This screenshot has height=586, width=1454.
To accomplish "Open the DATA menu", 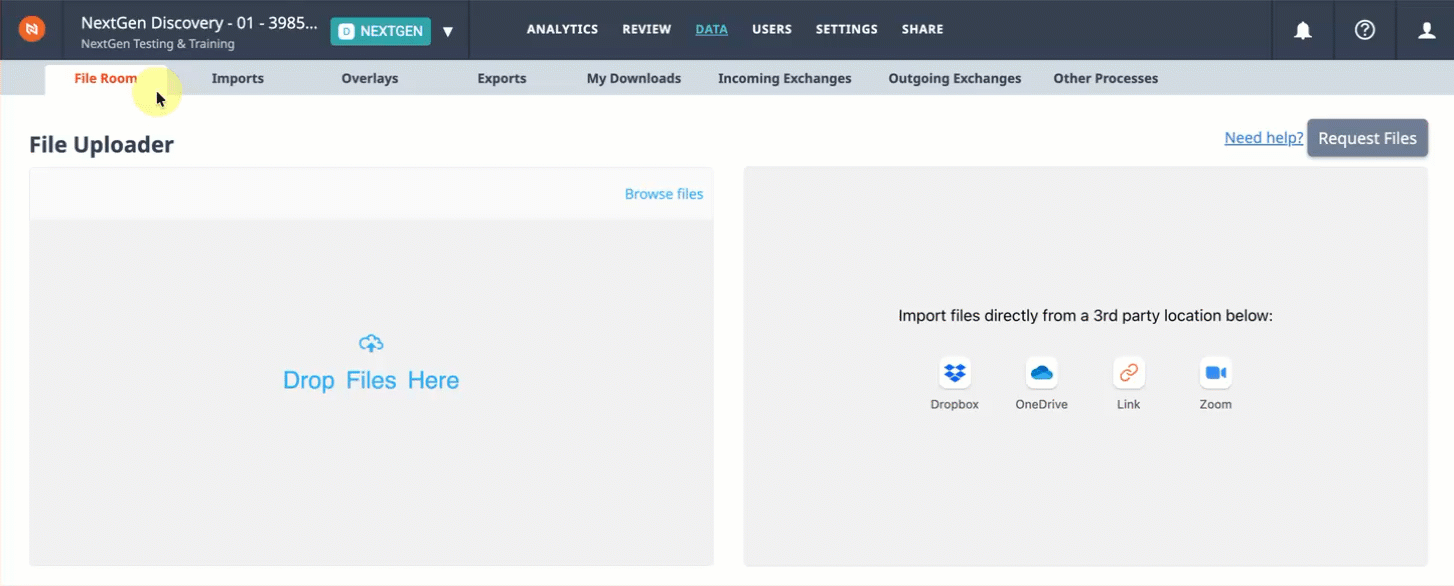I will point(712,30).
